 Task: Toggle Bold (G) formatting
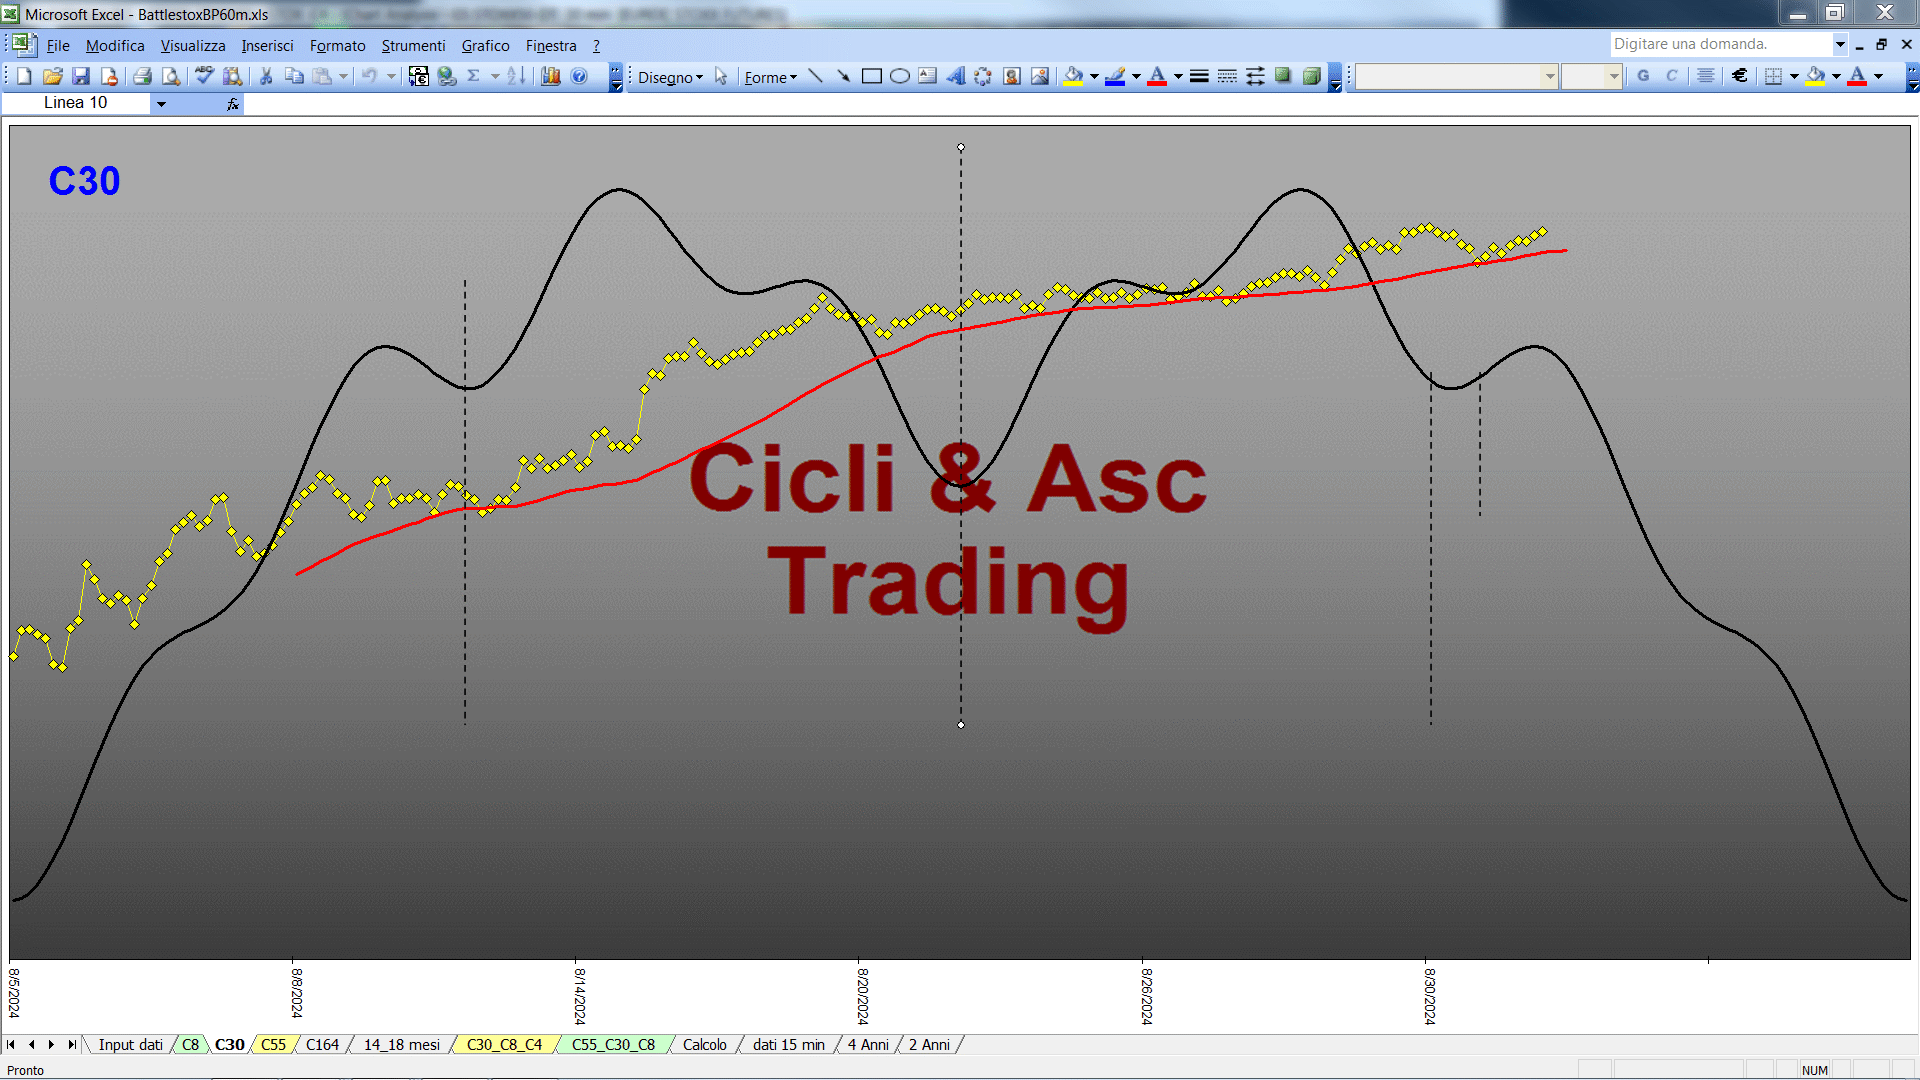pyautogui.click(x=1643, y=76)
